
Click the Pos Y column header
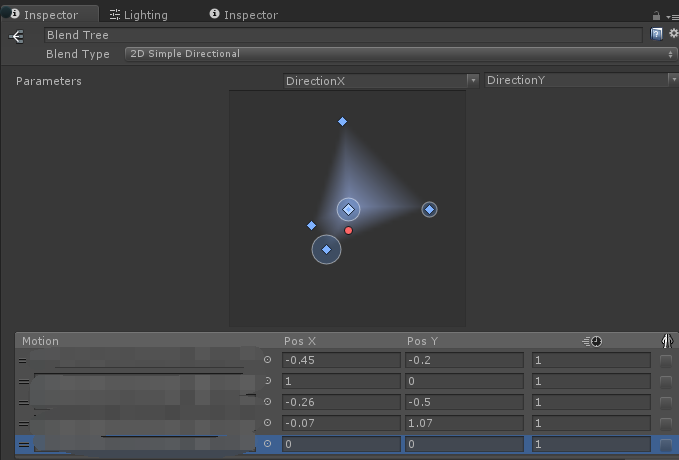click(x=422, y=341)
